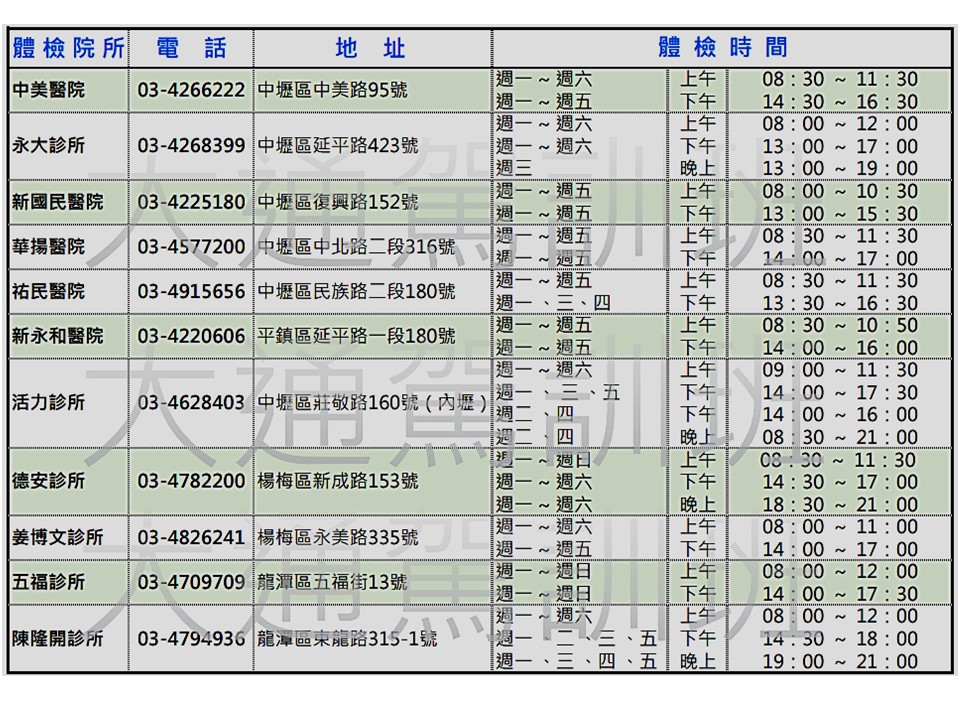The width and height of the screenshot is (960, 720).
Task: Click the 19:00 ~ 21:00 evening time
Action: [839, 661]
